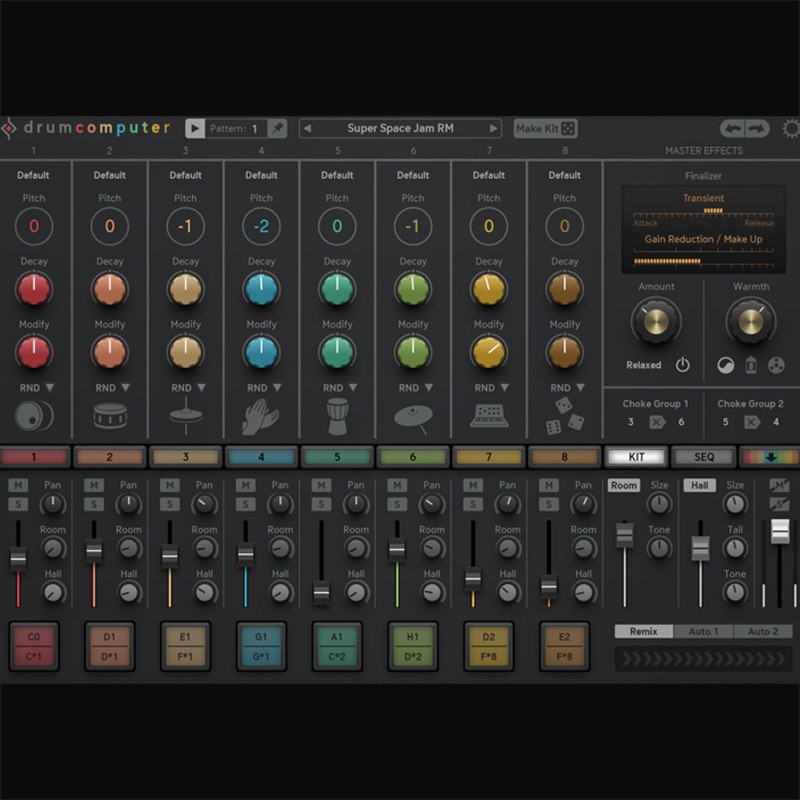Trigger the G1 drum pad
The image size is (800, 800).
(261, 646)
